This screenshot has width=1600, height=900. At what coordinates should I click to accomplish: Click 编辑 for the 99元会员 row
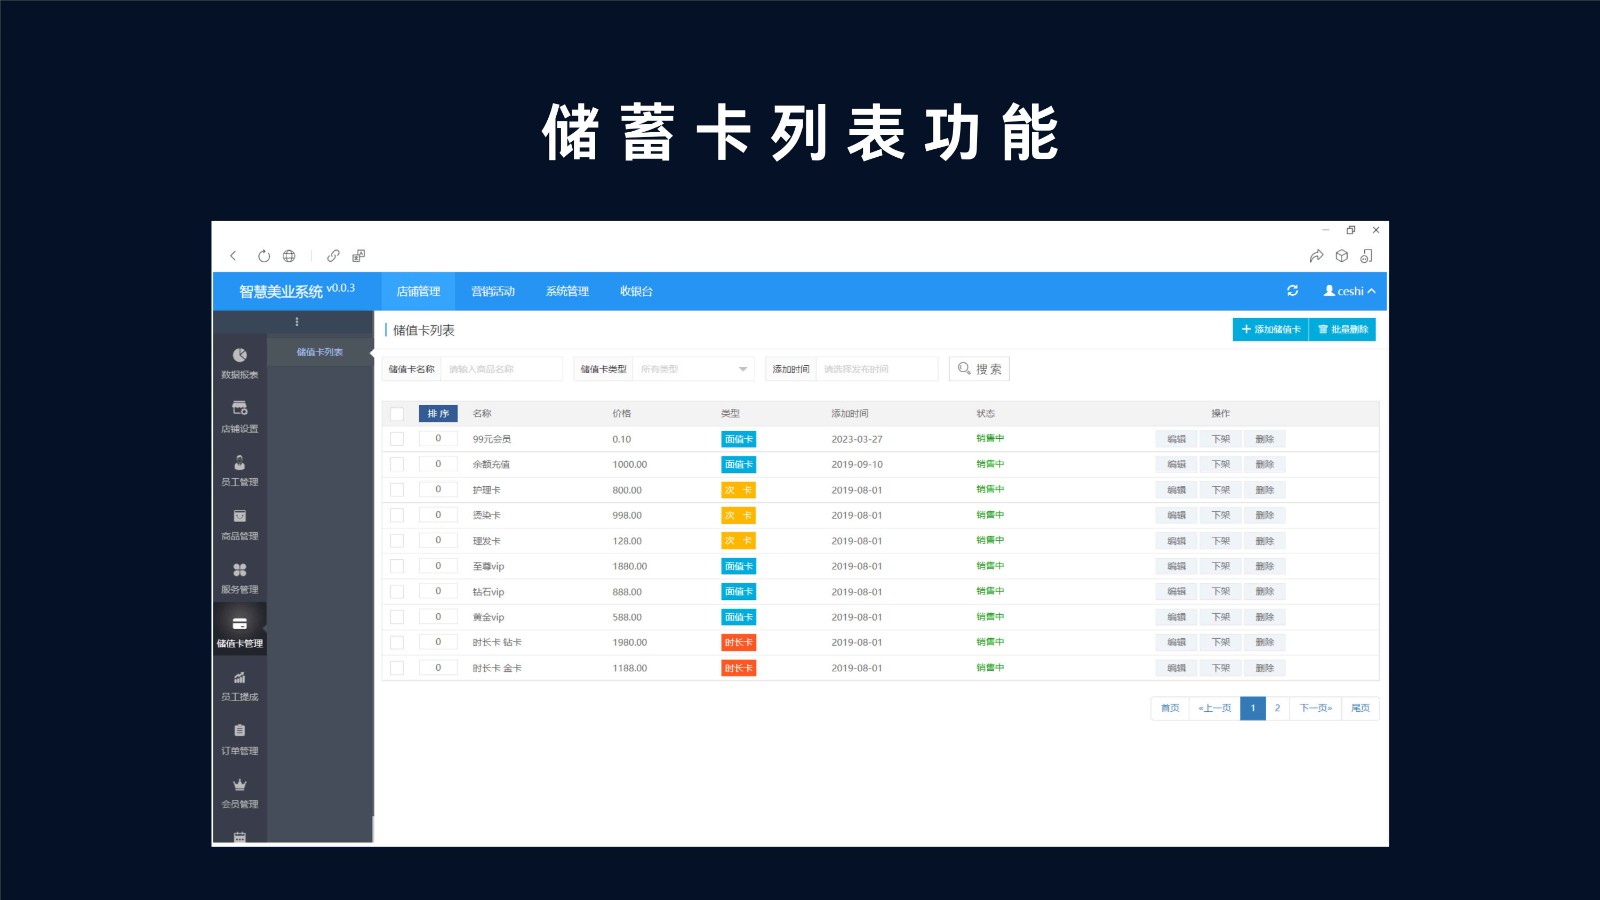click(1177, 439)
